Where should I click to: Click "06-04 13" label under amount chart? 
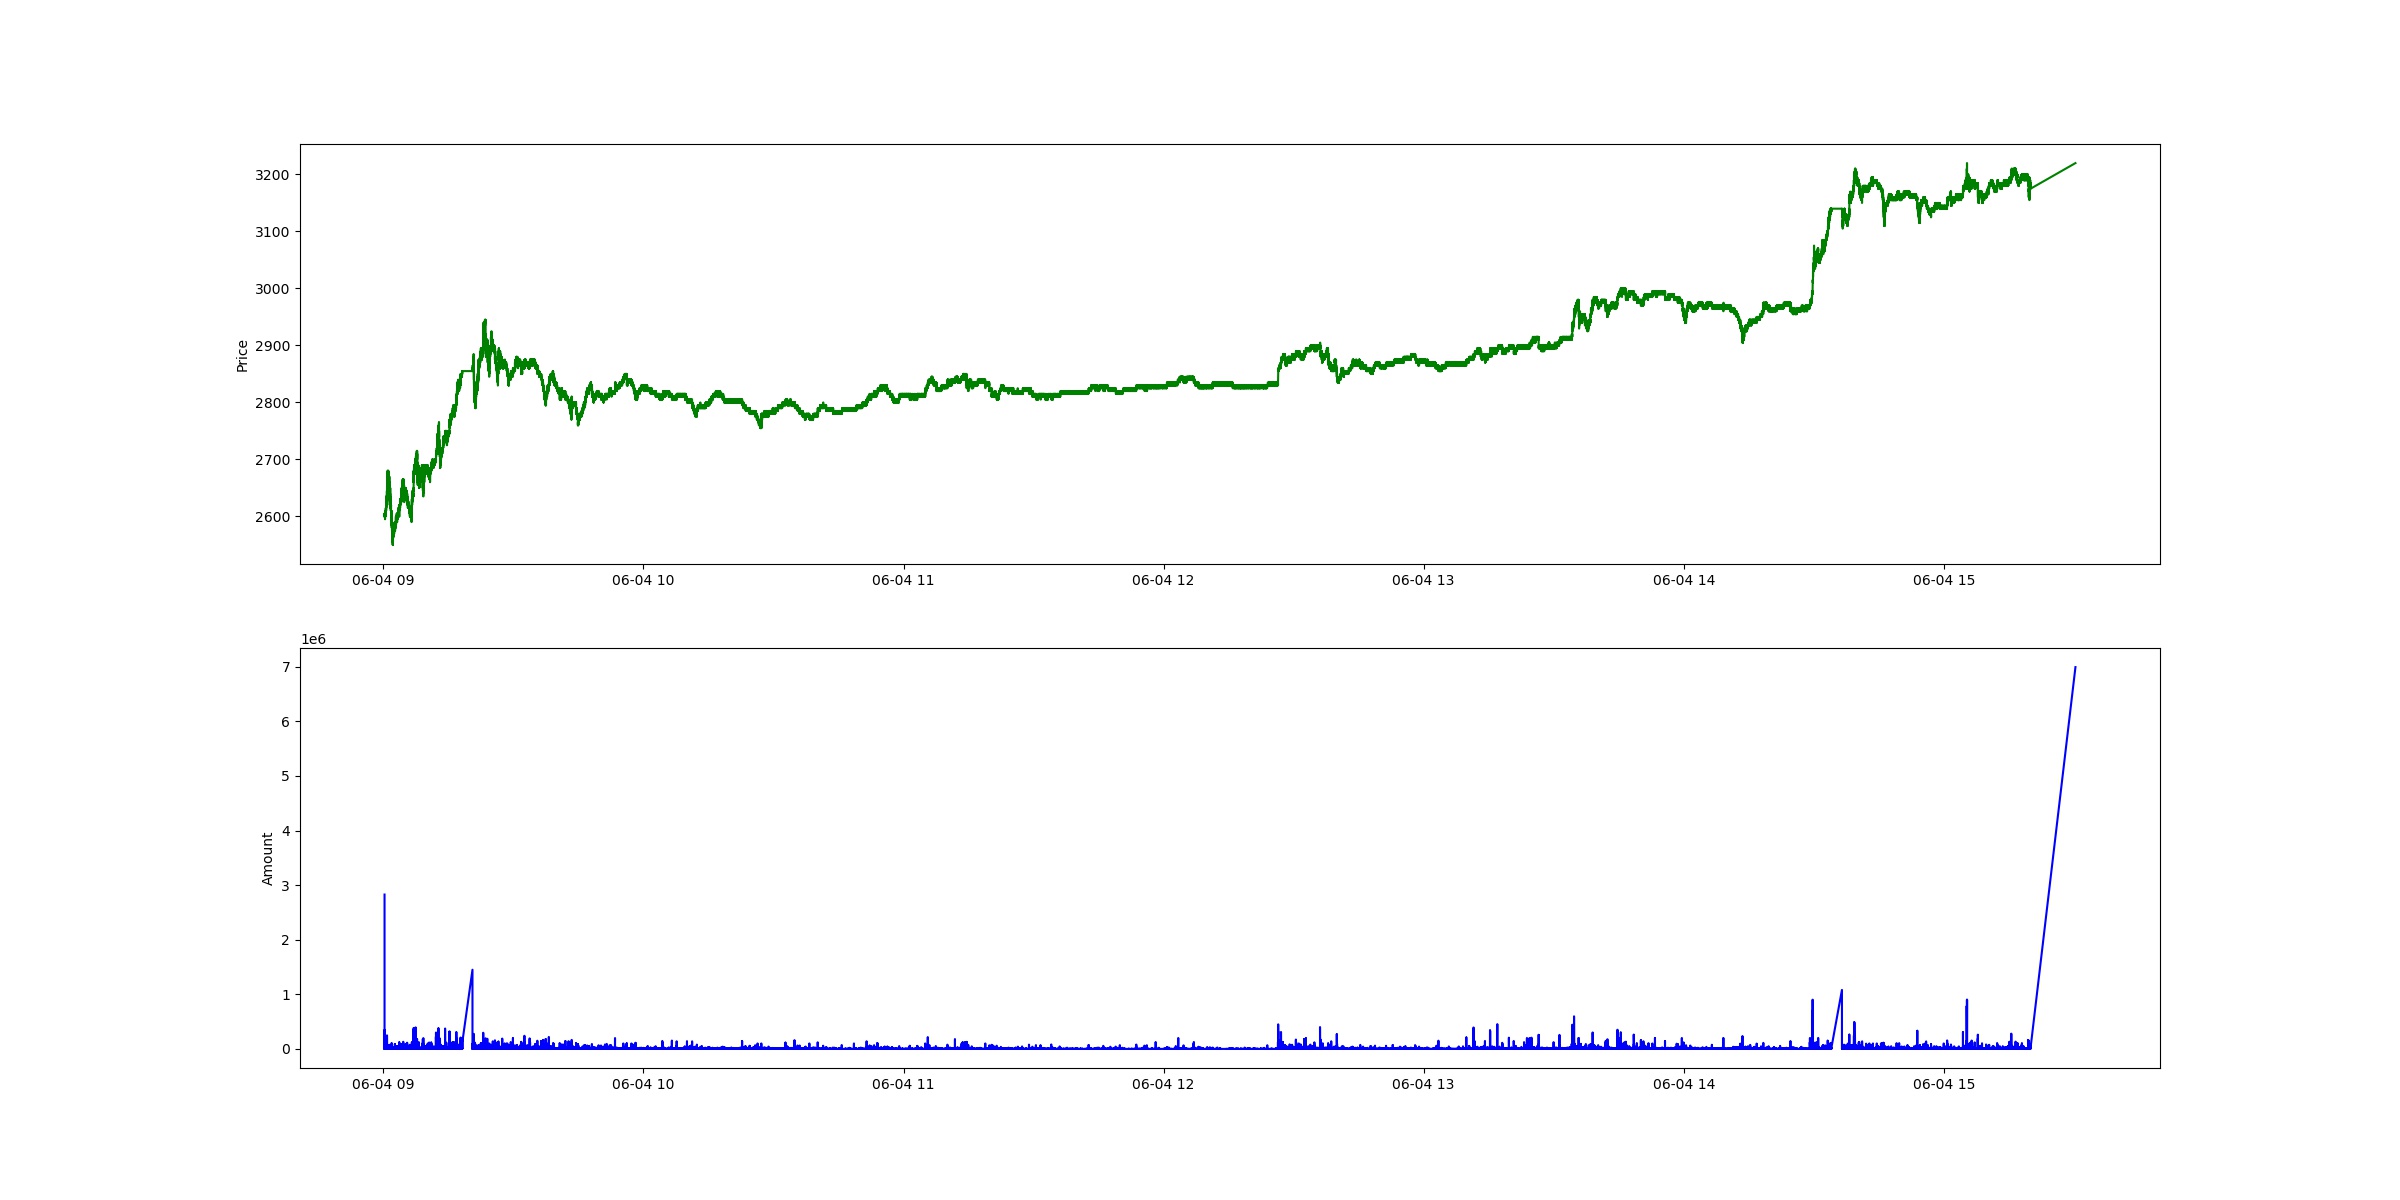(1423, 1084)
